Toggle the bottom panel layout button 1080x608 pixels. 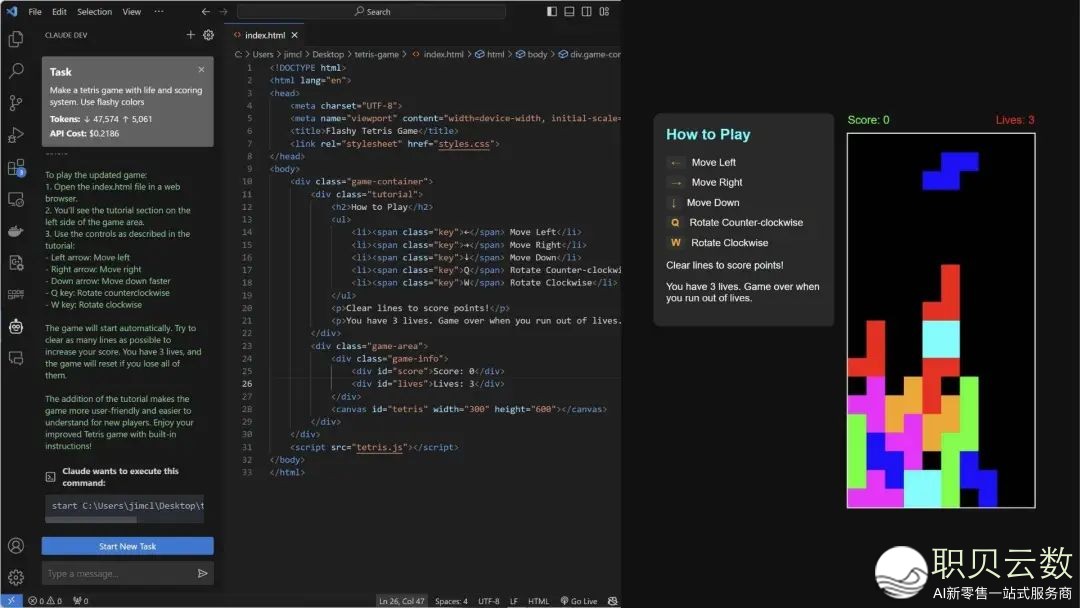(569, 12)
